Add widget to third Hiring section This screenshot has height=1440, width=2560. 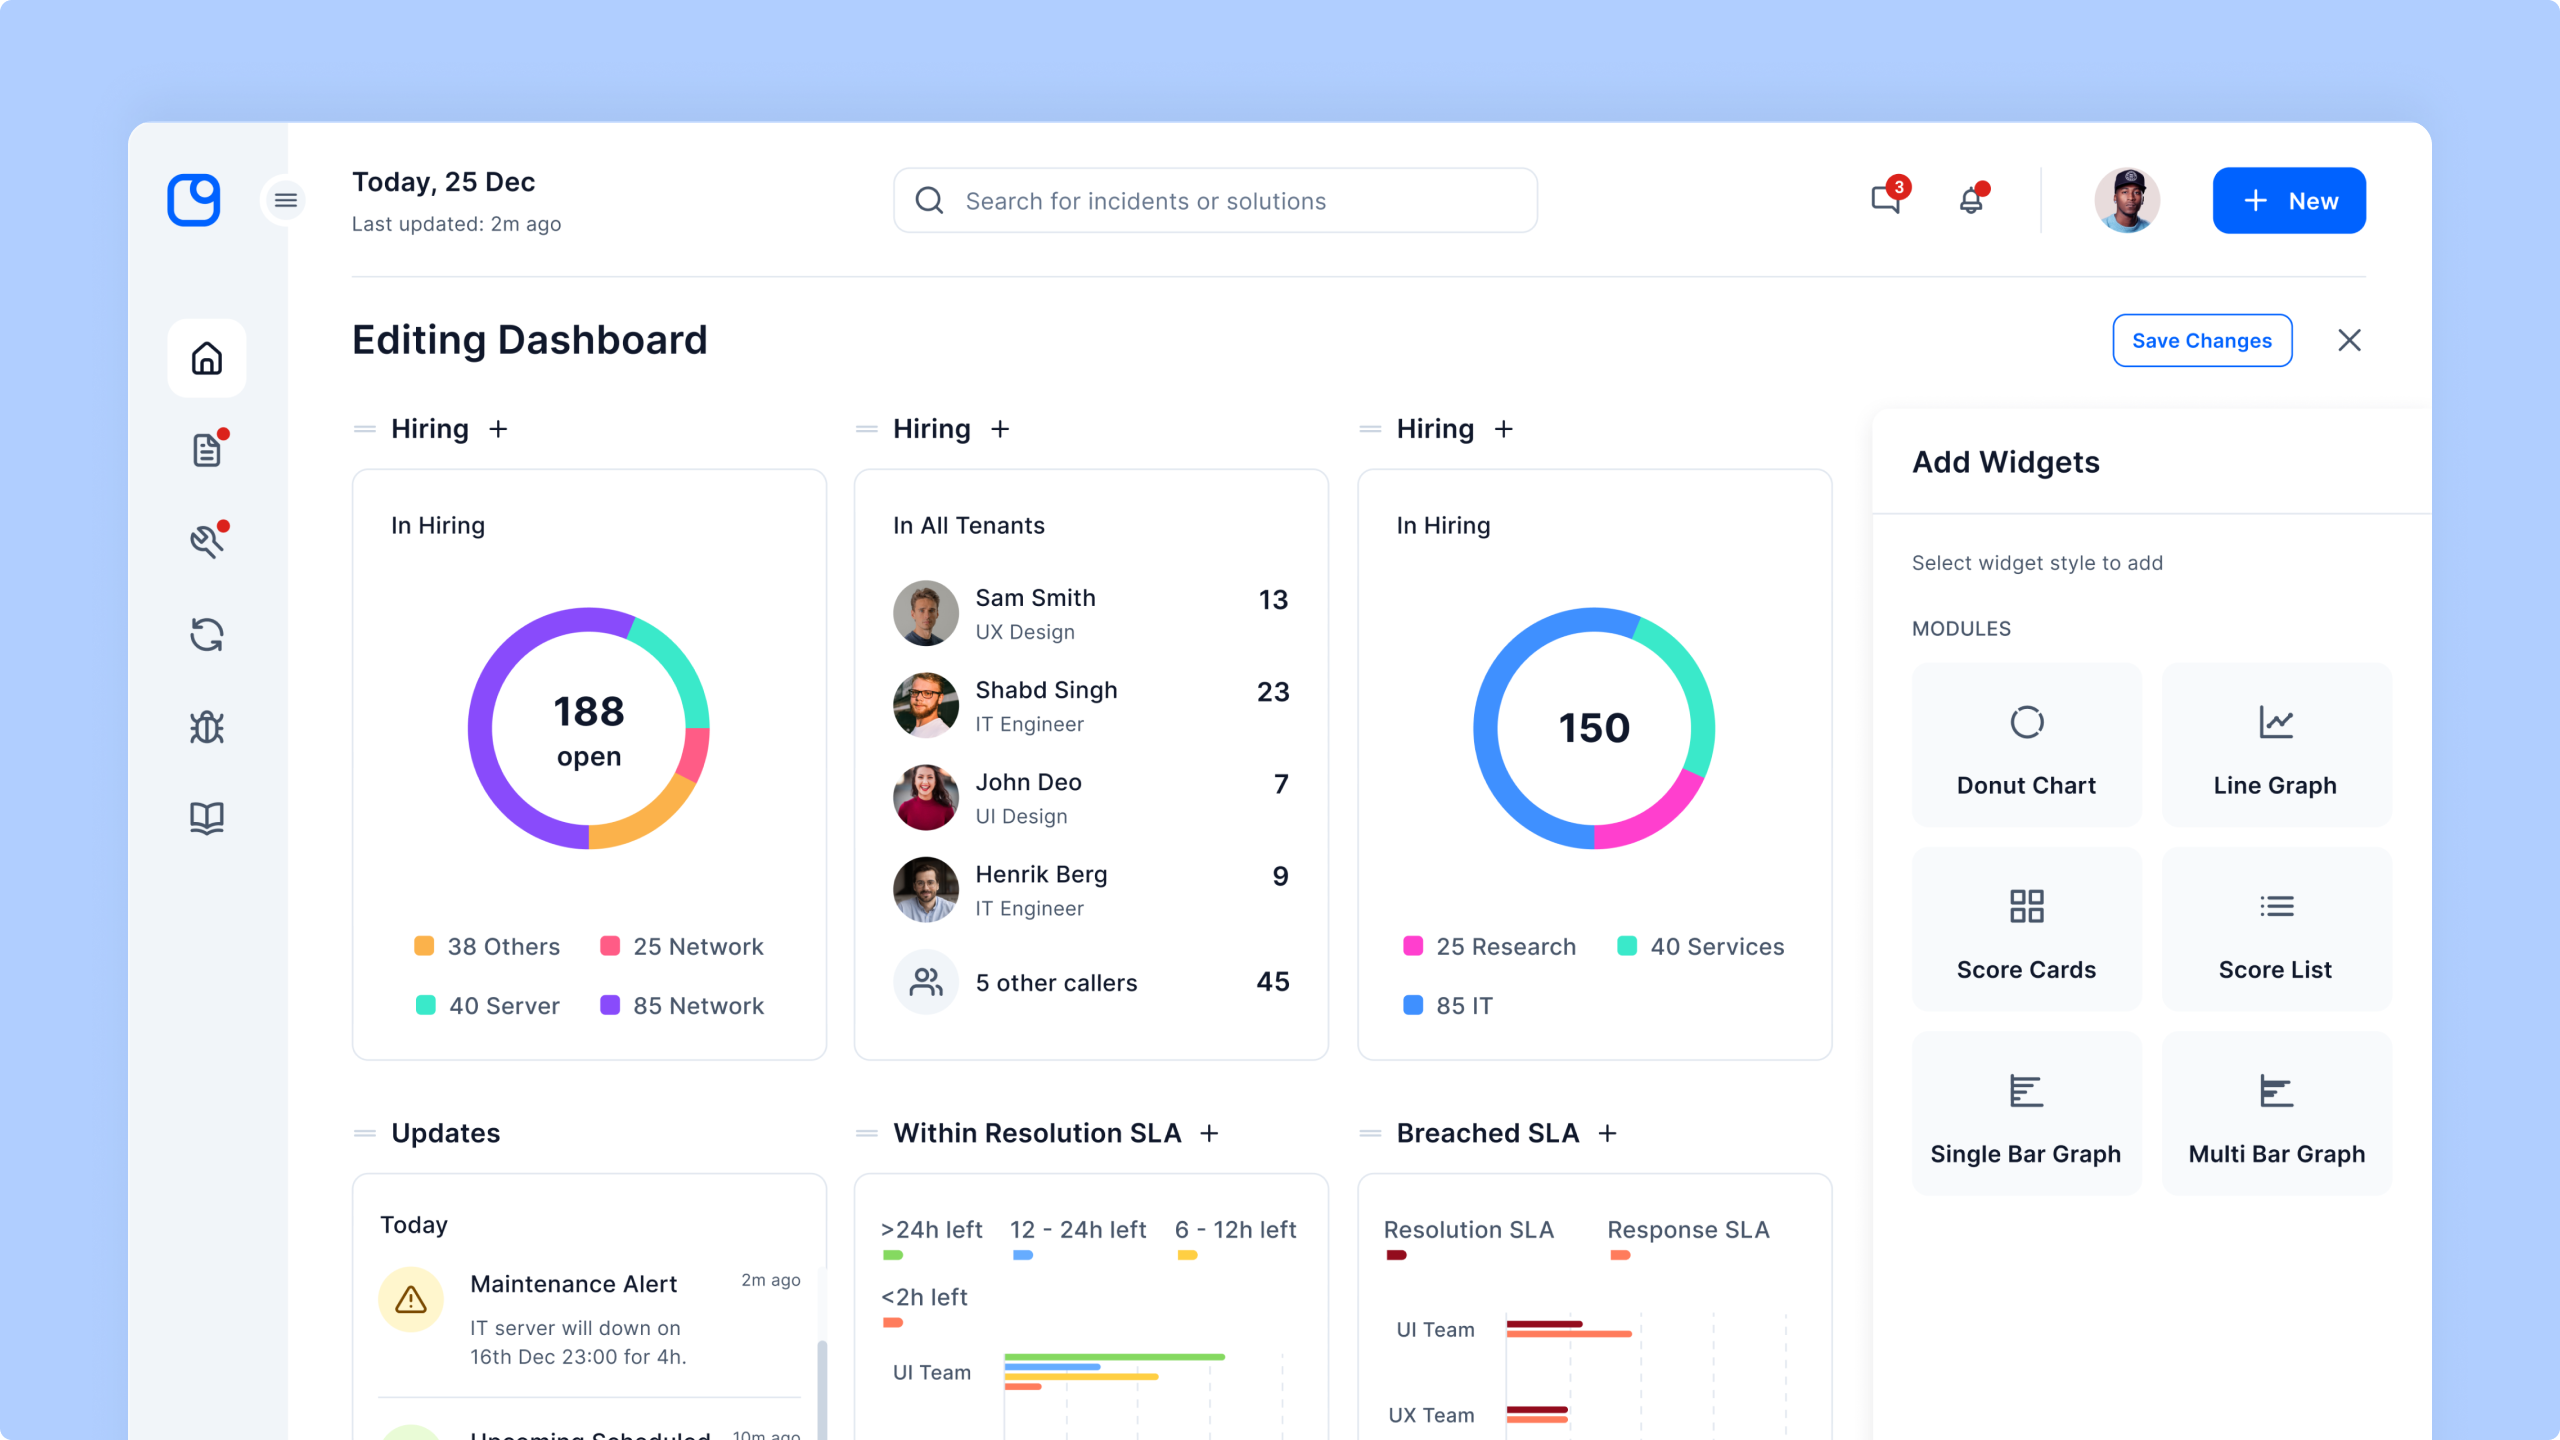click(1504, 429)
